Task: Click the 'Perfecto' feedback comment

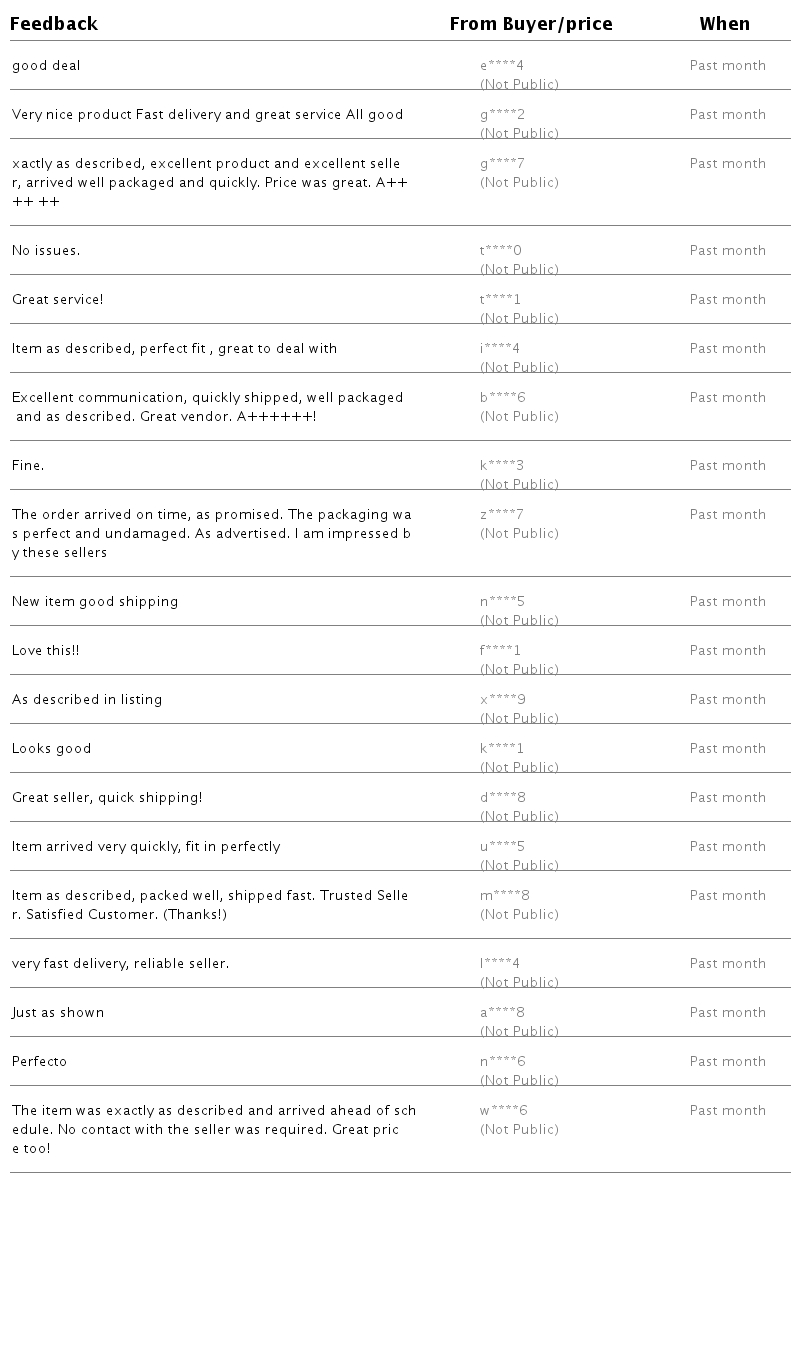Action: coord(40,1062)
